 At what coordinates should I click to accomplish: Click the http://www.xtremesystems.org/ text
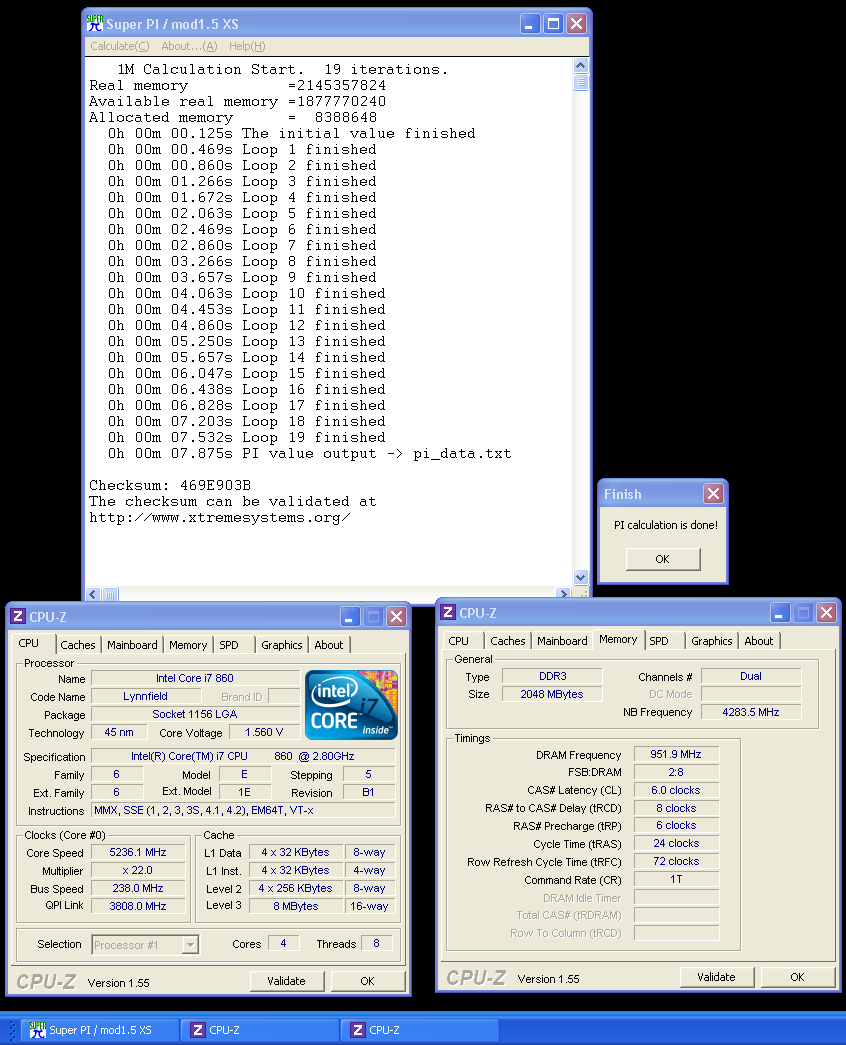[x=220, y=518]
